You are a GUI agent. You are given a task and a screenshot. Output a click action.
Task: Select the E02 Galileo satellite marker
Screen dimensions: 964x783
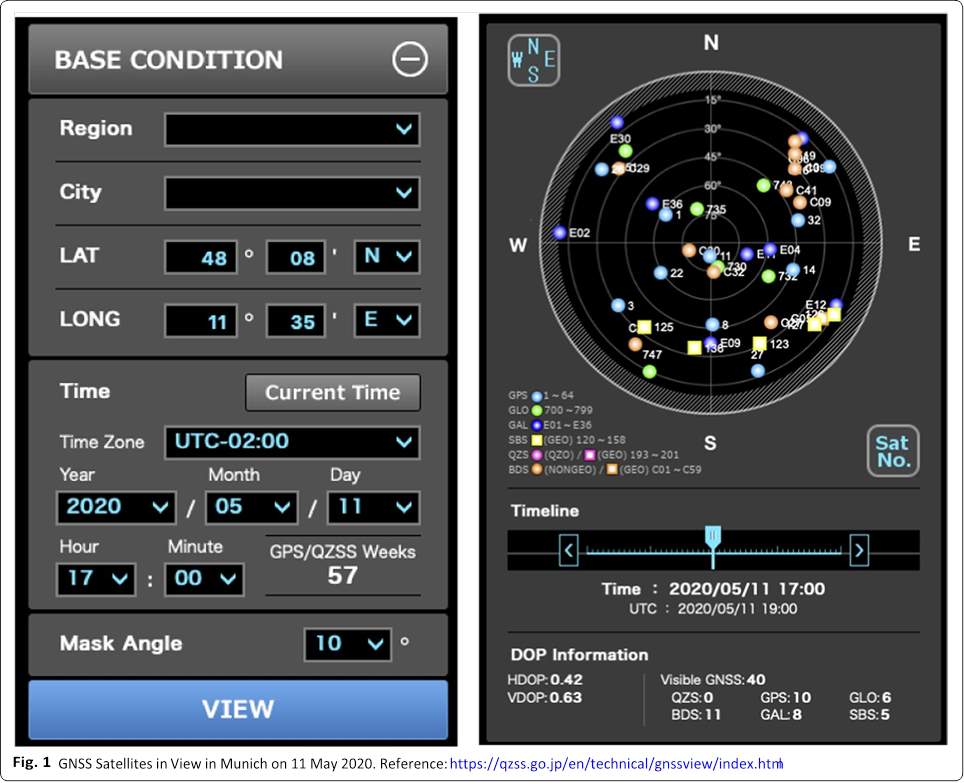560,233
